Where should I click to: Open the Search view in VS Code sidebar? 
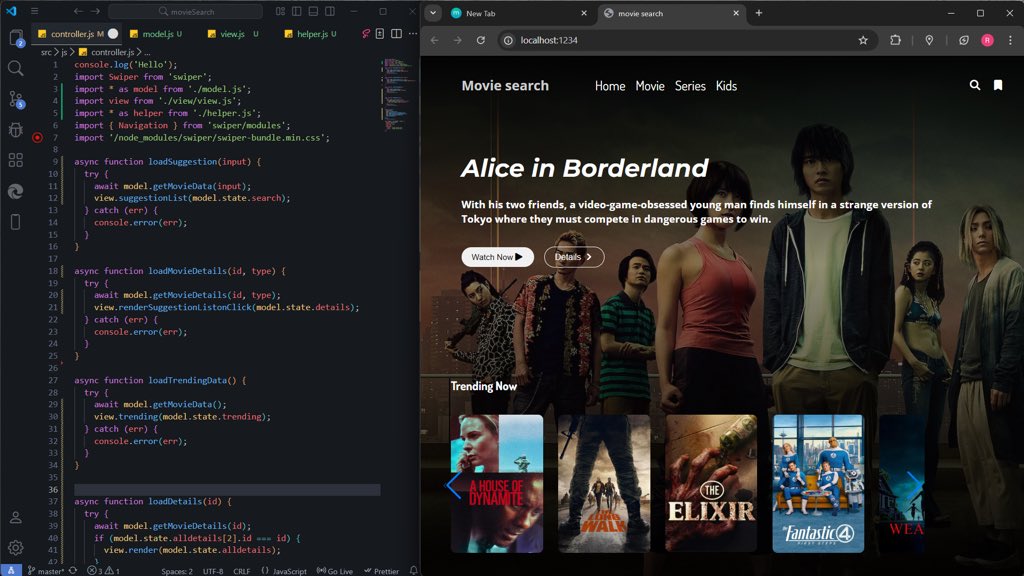point(16,68)
